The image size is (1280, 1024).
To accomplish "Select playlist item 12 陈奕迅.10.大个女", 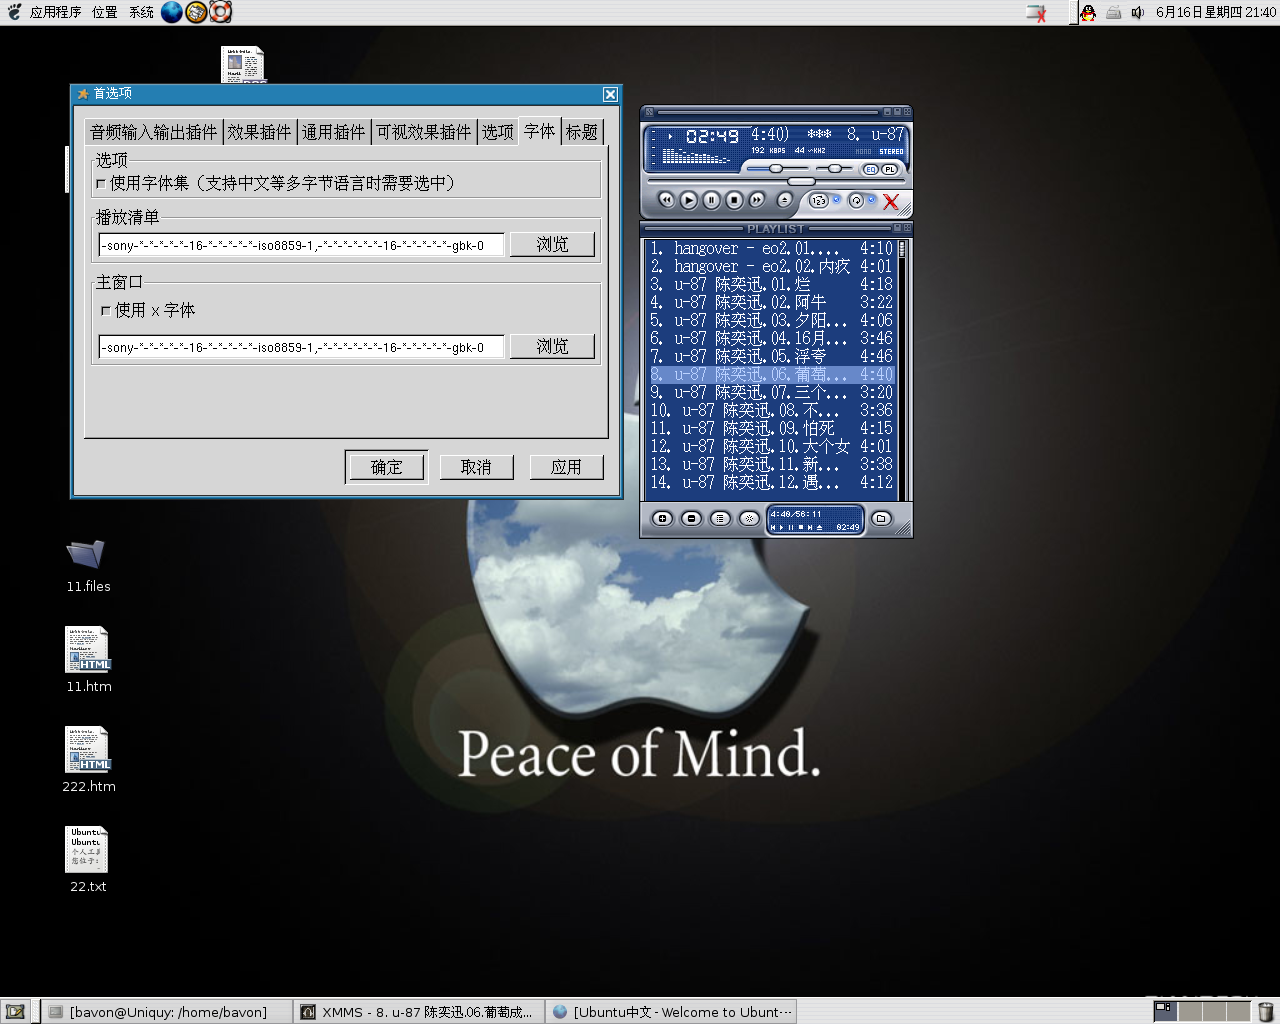I will coord(771,446).
